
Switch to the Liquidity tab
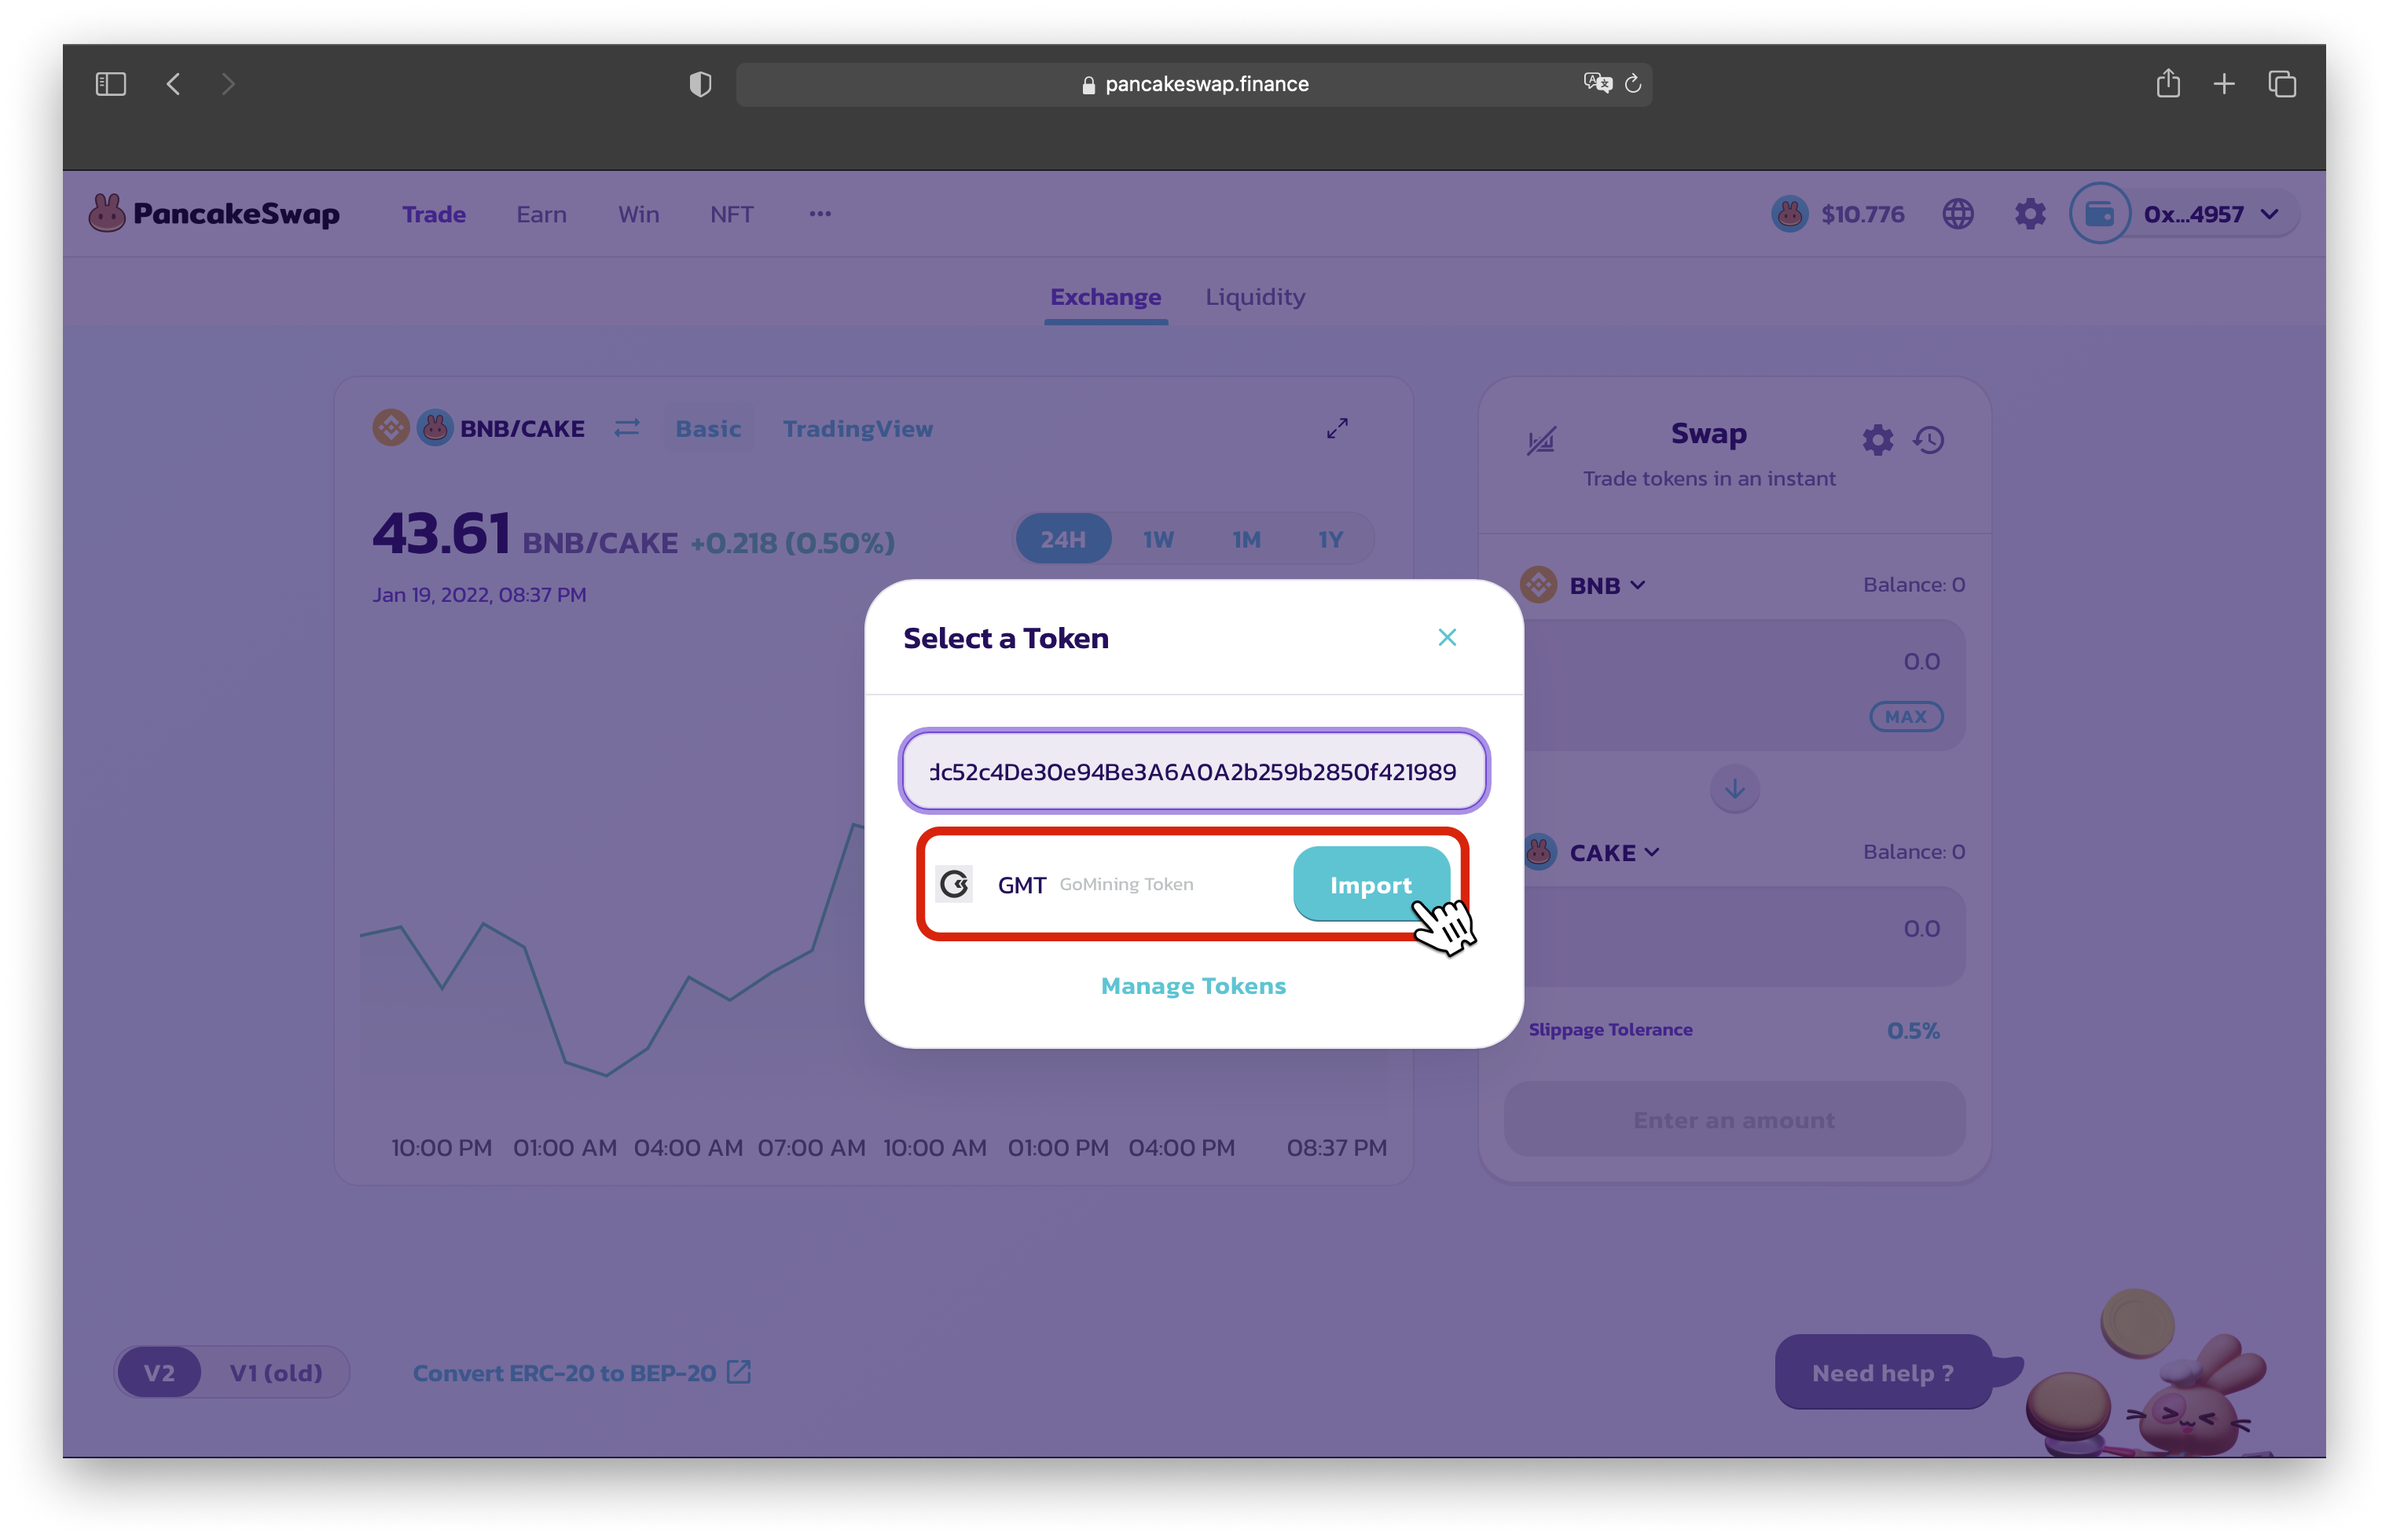tap(1255, 297)
